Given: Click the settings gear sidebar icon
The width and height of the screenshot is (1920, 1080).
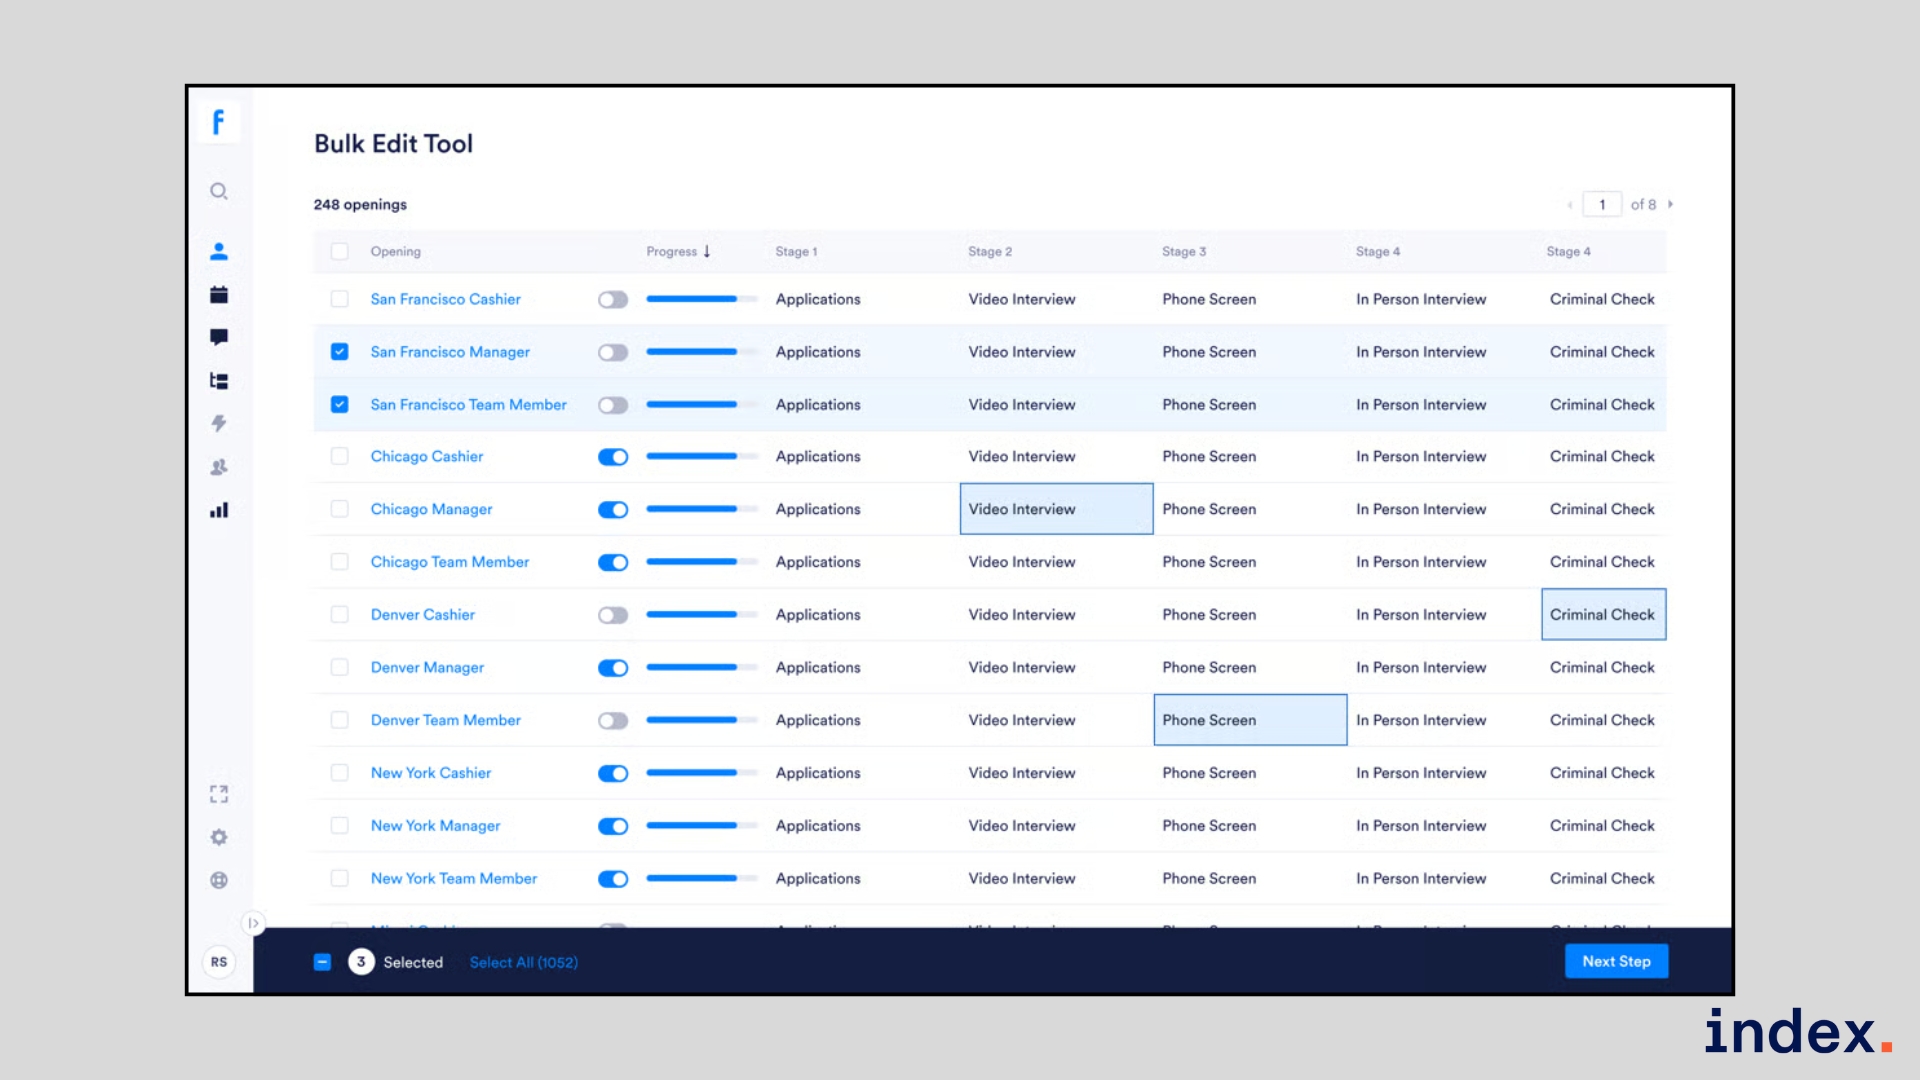Looking at the screenshot, I should pyautogui.click(x=219, y=837).
